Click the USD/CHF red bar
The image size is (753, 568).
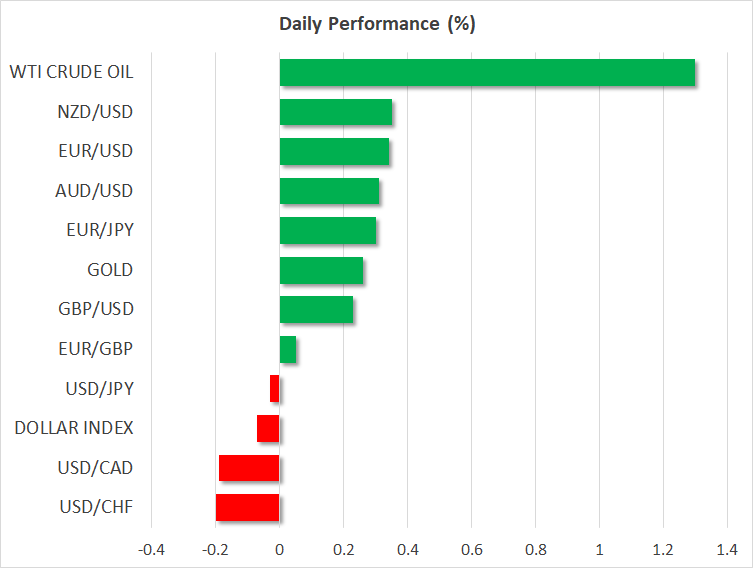point(247,507)
